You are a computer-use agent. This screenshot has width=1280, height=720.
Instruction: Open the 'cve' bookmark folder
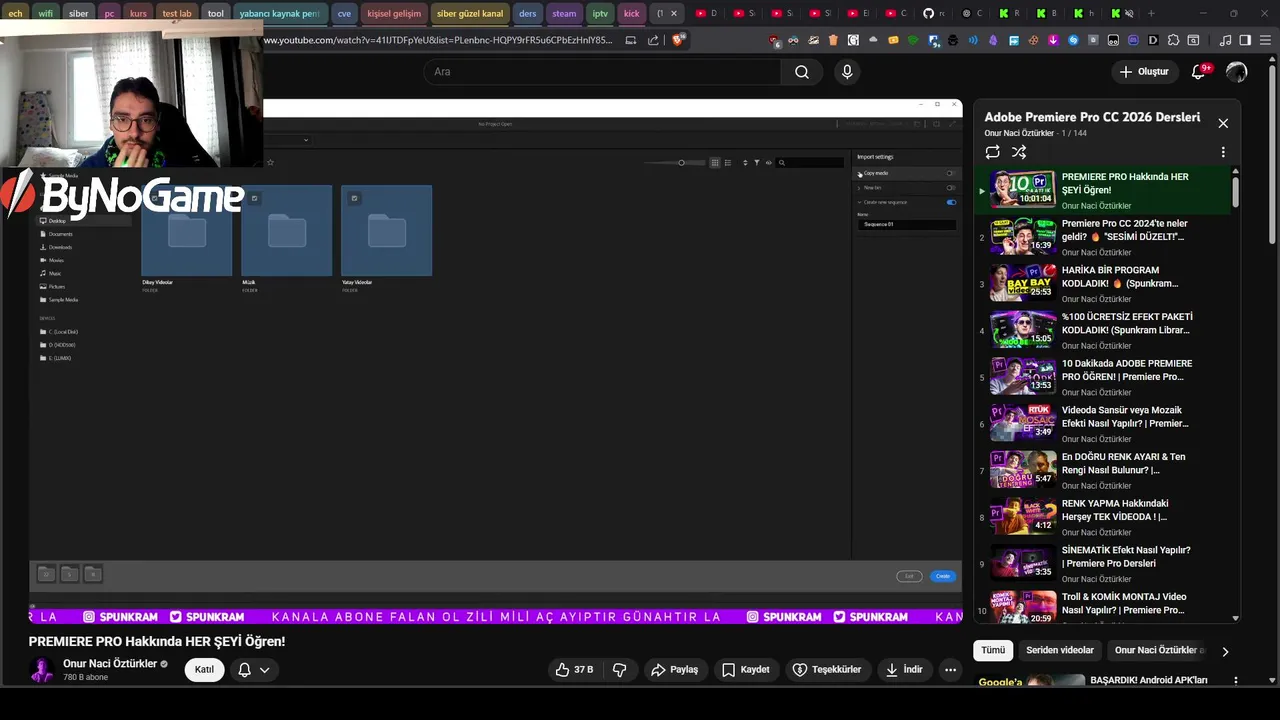pos(344,14)
